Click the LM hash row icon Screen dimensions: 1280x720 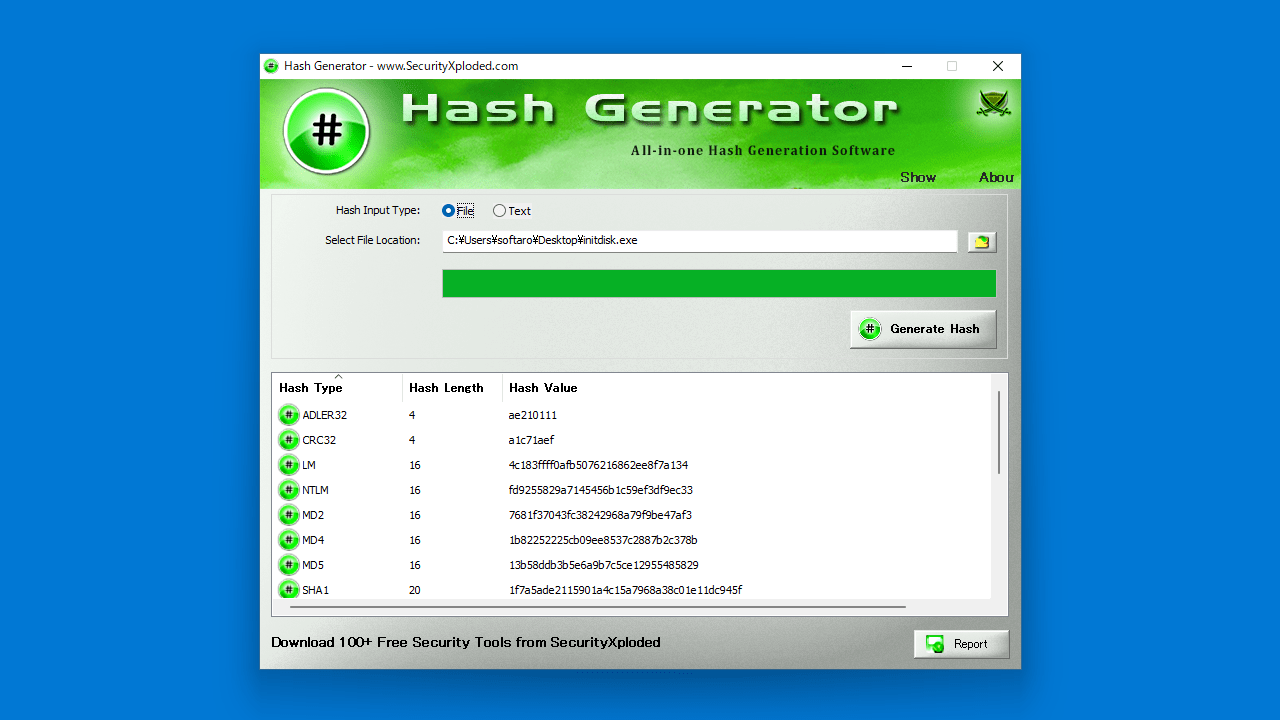pyautogui.click(x=289, y=465)
